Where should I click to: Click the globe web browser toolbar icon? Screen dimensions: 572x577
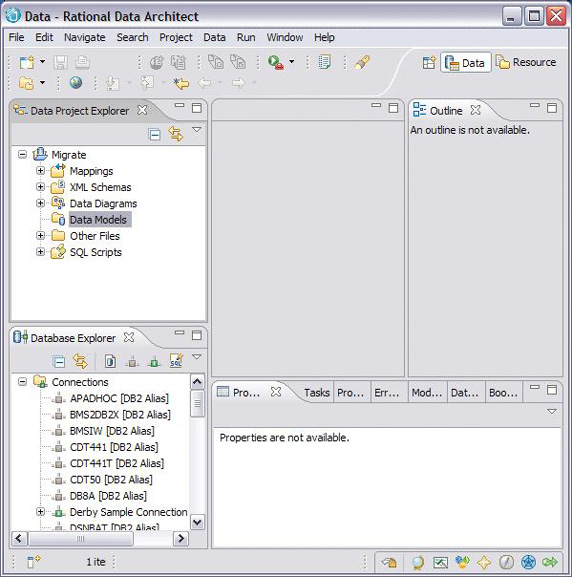(76, 83)
